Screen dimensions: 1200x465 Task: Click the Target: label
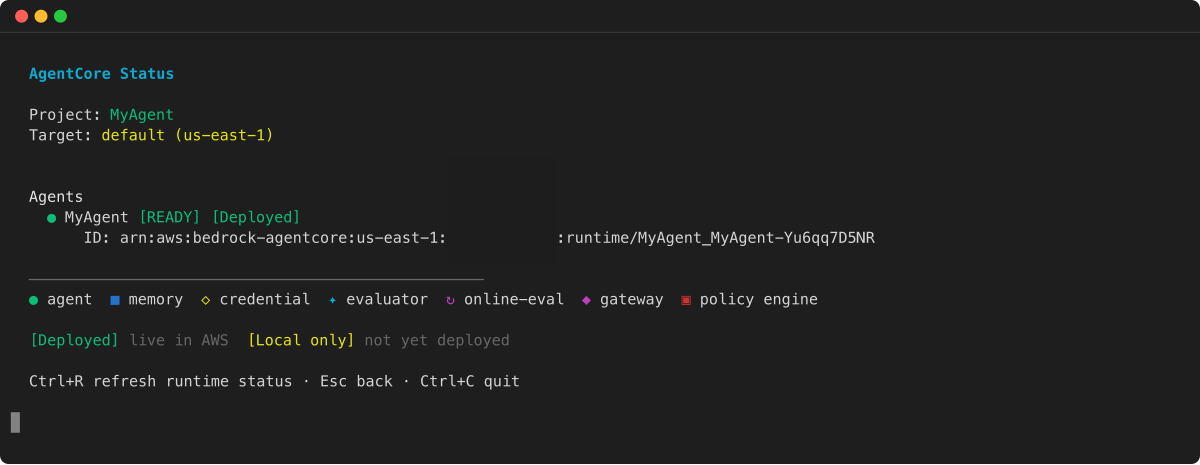pyautogui.click(x=61, y=135)
